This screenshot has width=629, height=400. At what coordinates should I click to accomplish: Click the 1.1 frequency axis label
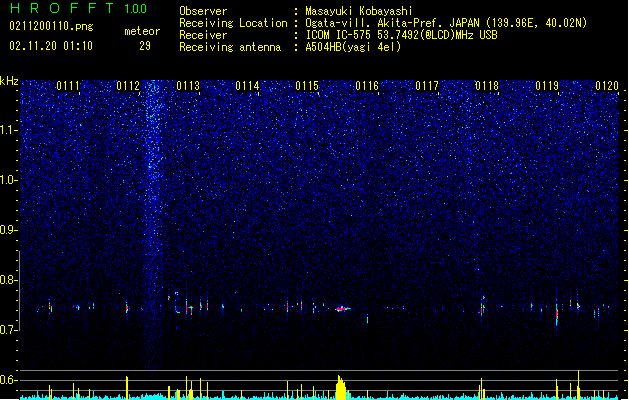(9, 130)
